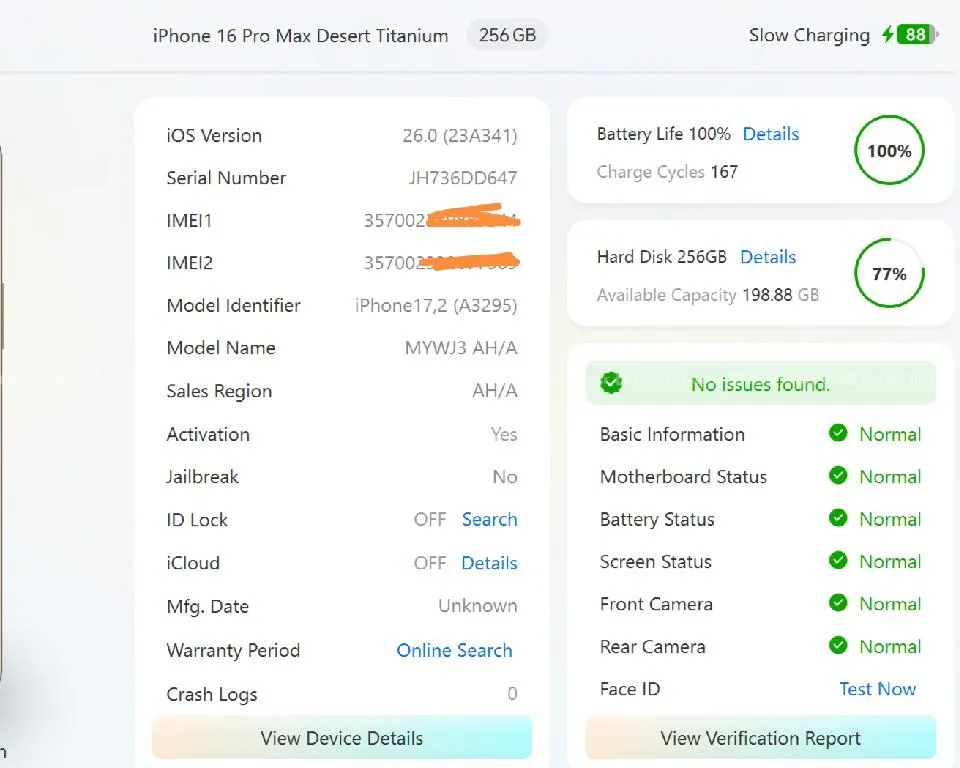Click the Face ID row label

[x=630, y=689]
